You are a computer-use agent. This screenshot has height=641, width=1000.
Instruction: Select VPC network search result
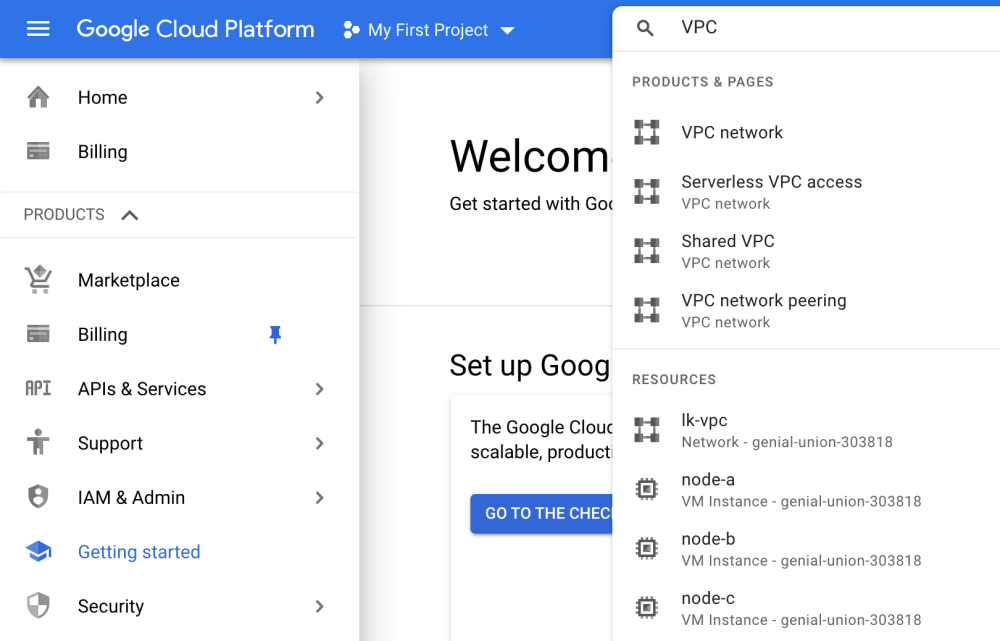(x=732, y=132)
